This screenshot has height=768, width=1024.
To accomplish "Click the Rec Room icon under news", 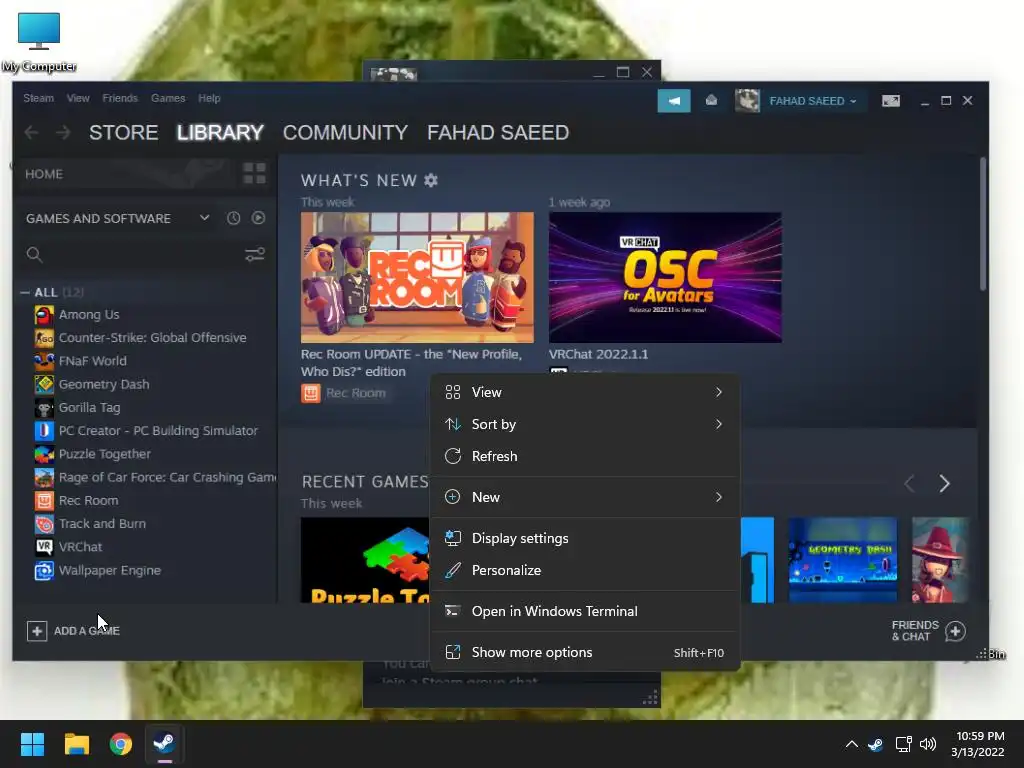I will (311, 393).
